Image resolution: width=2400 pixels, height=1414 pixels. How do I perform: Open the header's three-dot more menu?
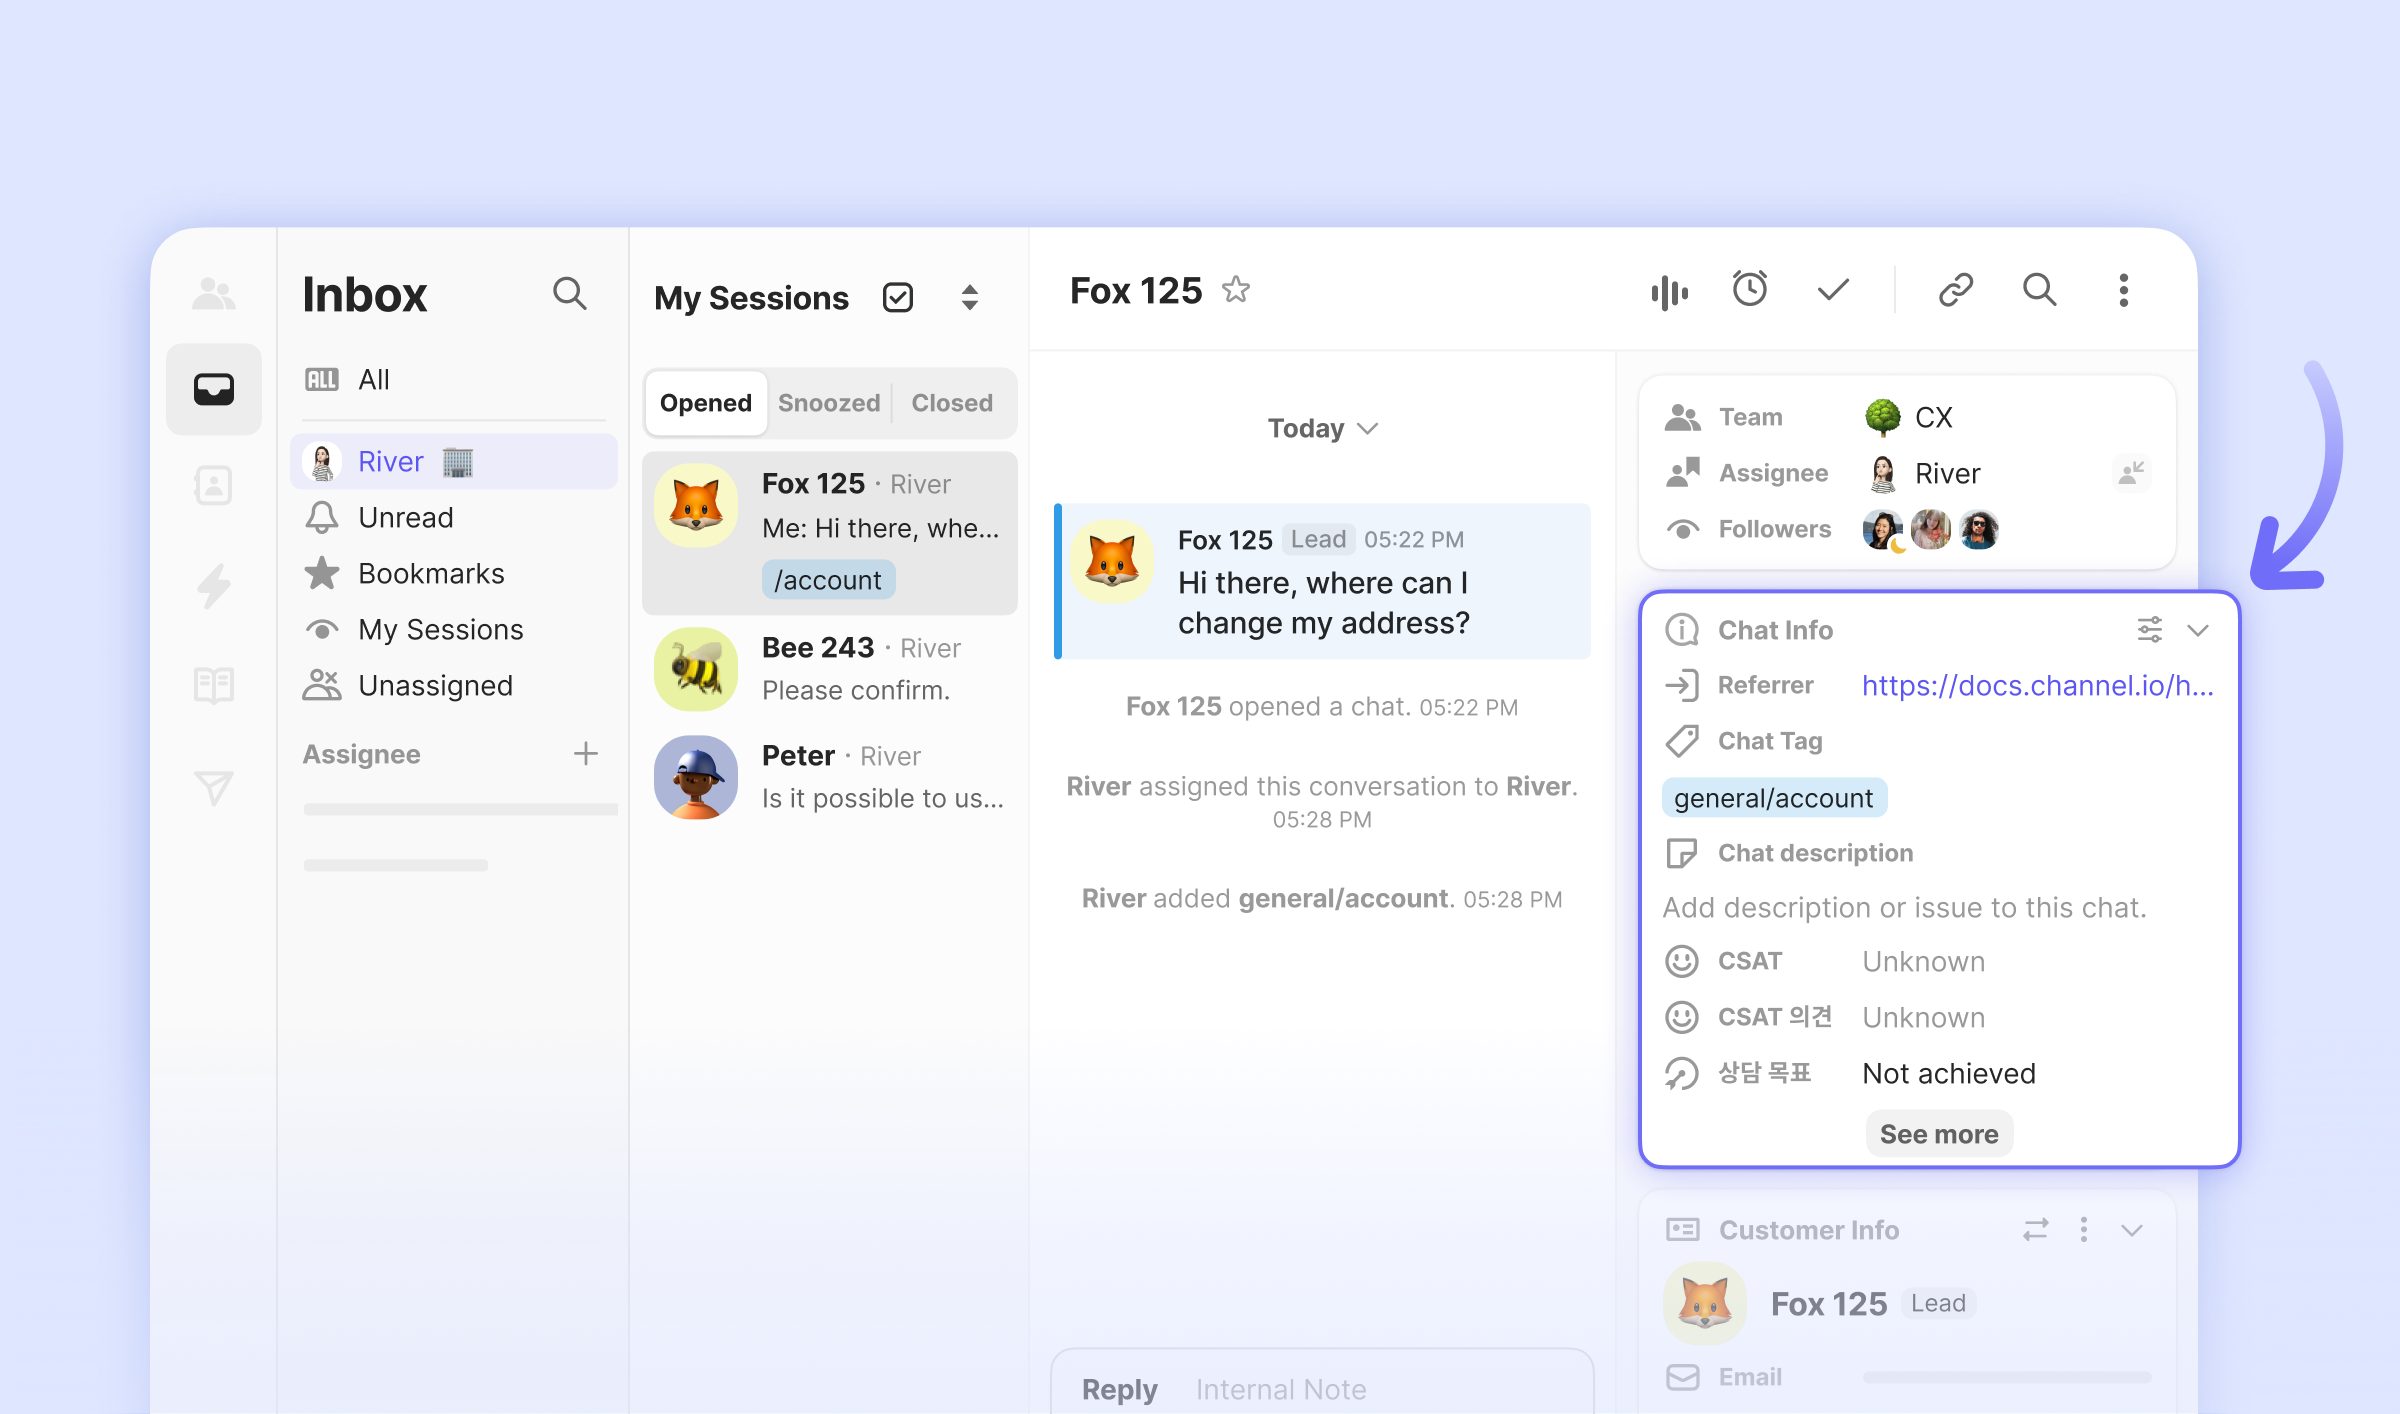click(2123, 290)
